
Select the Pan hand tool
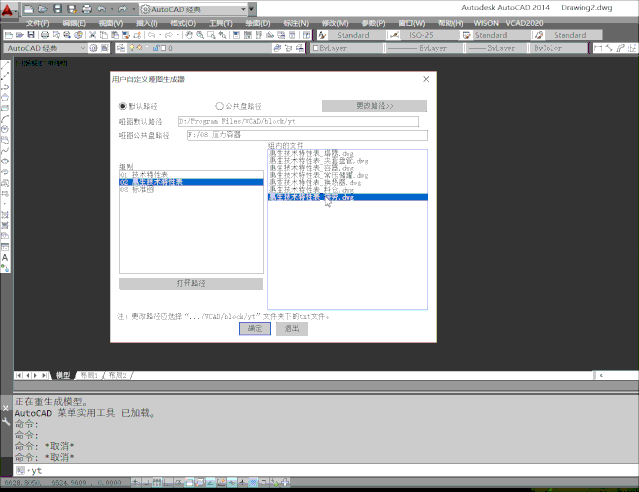pyautogui.click(x=189, y=35)
